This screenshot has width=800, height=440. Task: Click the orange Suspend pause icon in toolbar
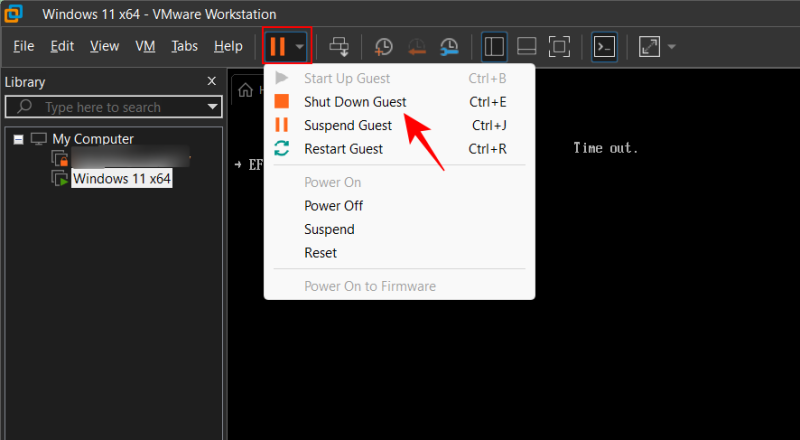click(x=277, y=46)
